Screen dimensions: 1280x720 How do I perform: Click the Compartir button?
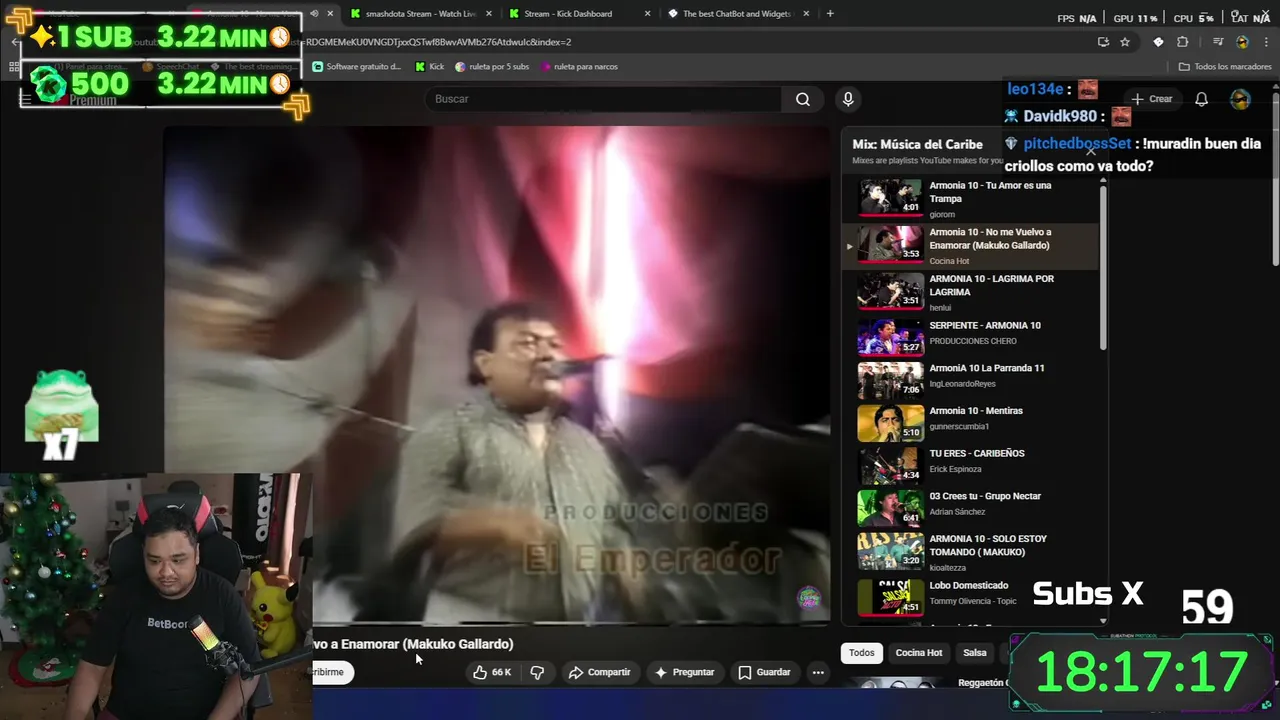tap(599, 672)
